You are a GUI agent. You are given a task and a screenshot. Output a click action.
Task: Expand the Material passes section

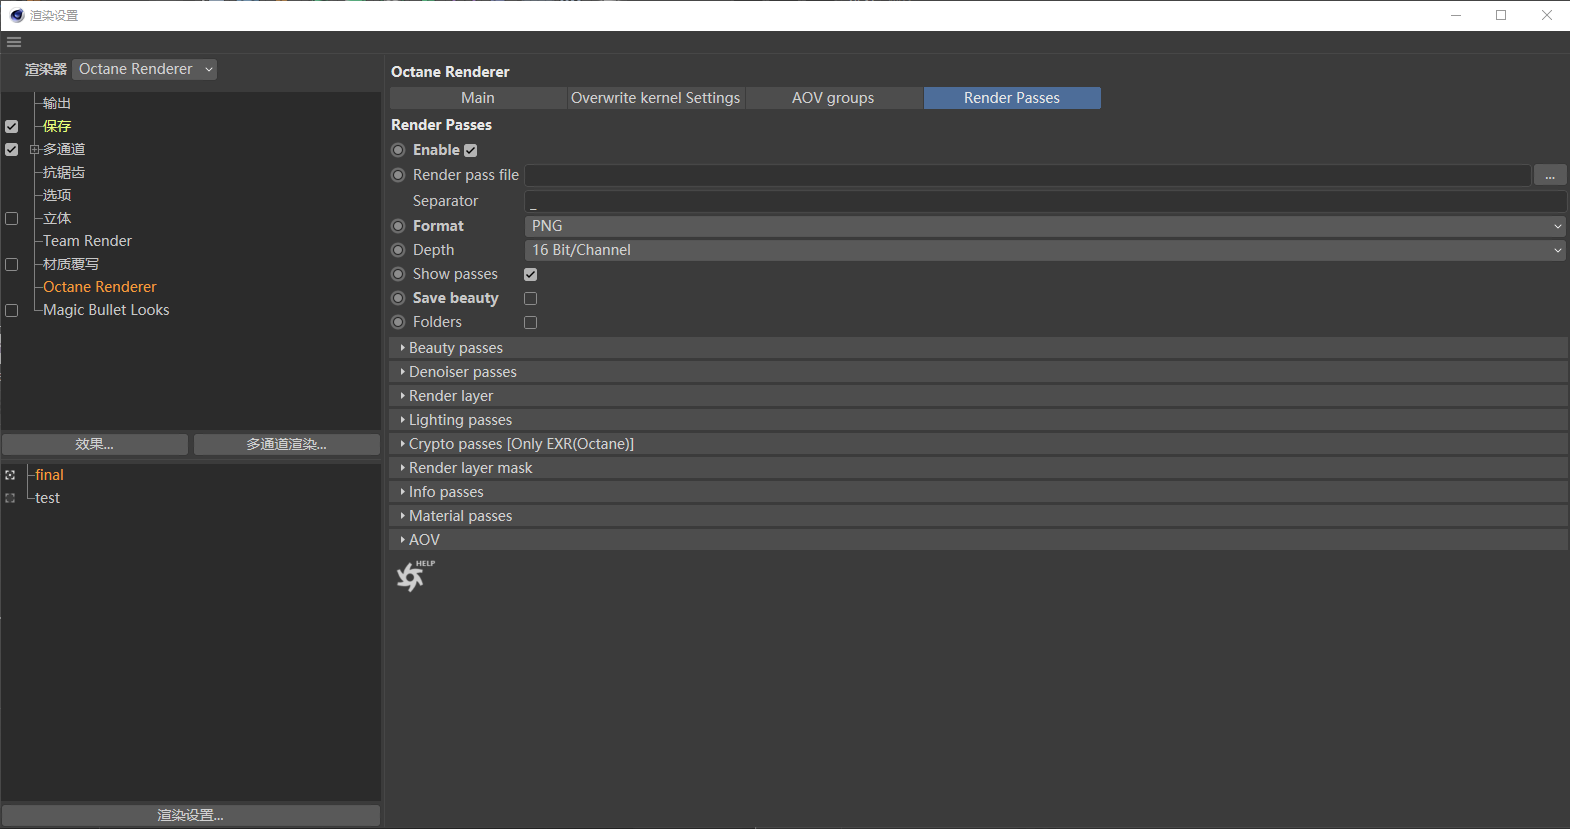[978, 516]
